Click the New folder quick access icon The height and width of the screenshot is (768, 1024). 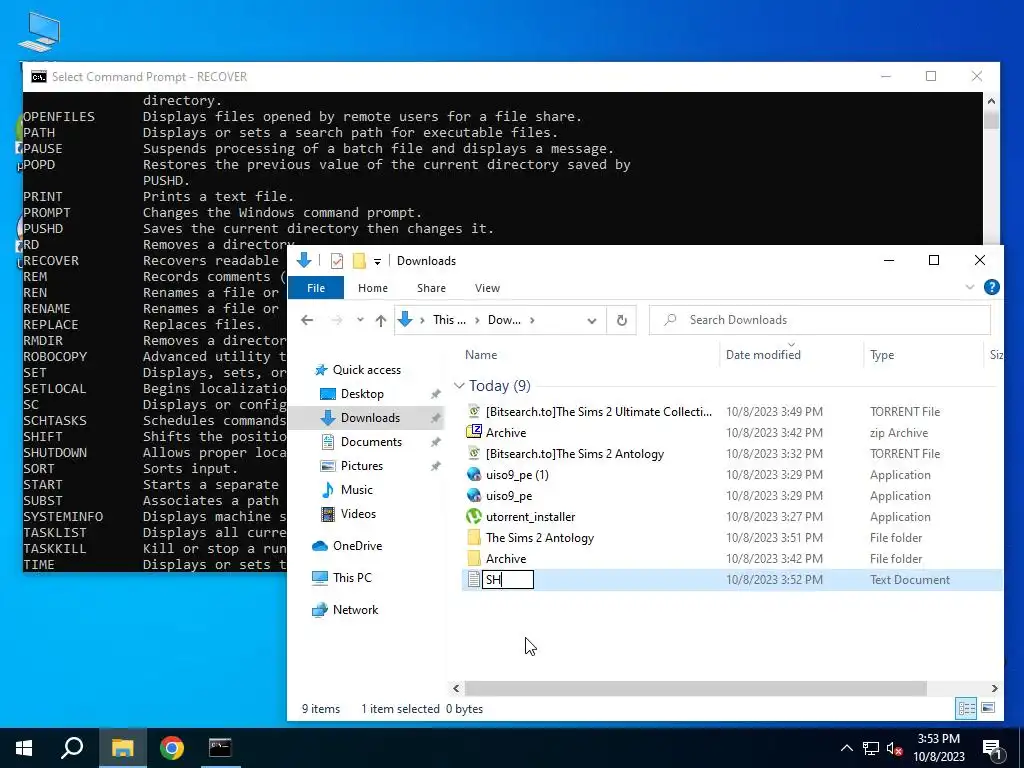click(359, 261)
